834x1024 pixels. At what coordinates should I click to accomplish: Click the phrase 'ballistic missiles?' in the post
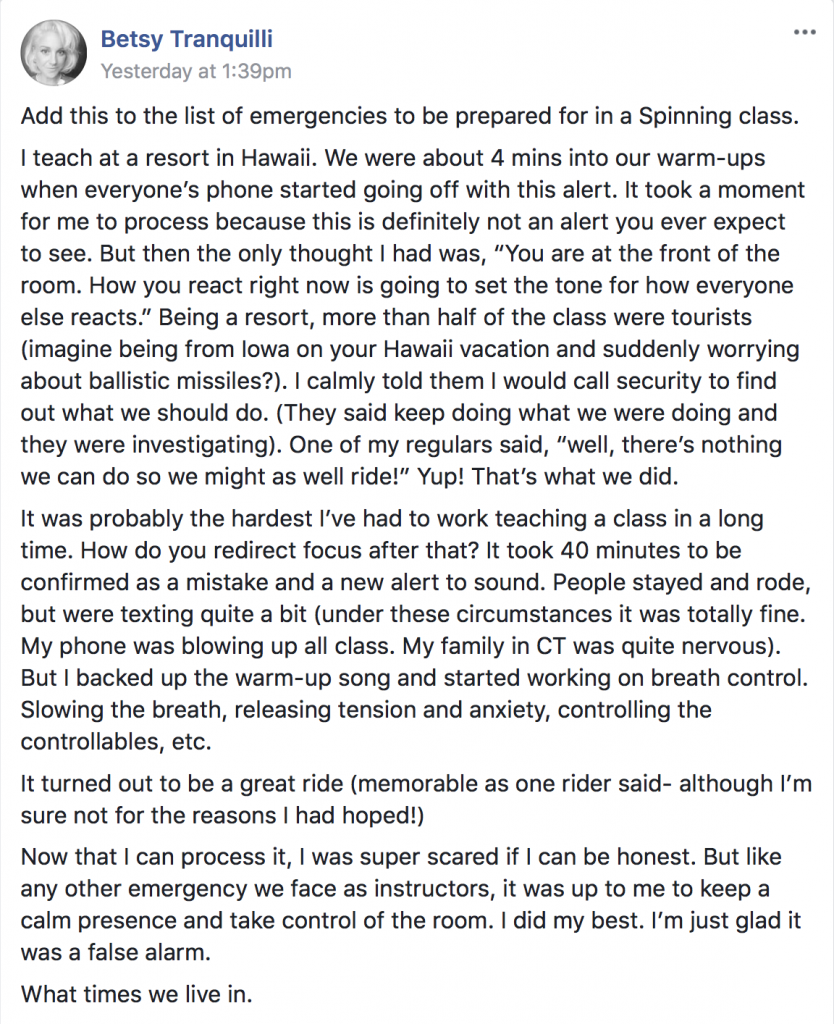click(172, 381)
